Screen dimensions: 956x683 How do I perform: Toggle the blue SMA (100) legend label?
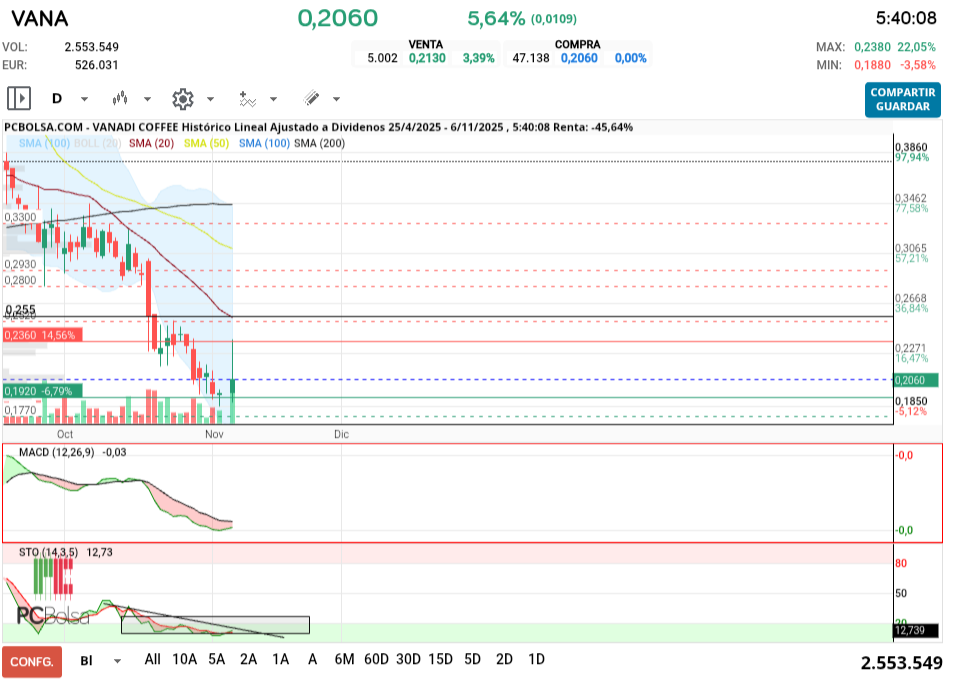[x=264, y=143]
